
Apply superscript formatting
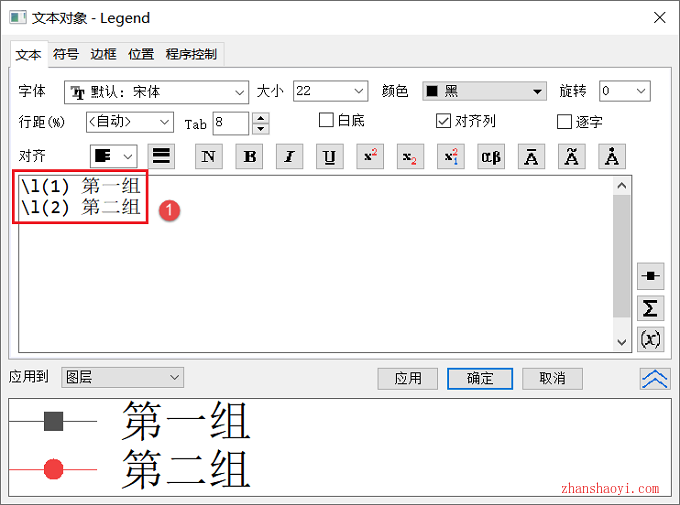coord(370,156)
